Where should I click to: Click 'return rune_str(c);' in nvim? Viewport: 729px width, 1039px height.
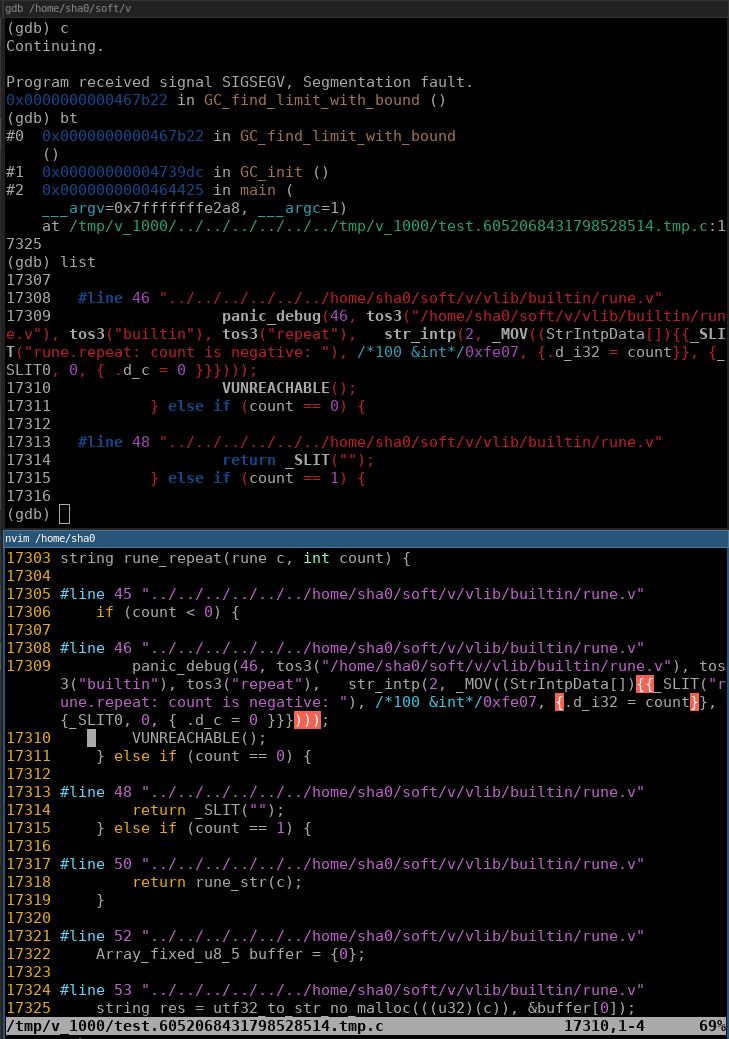[217, 883]
